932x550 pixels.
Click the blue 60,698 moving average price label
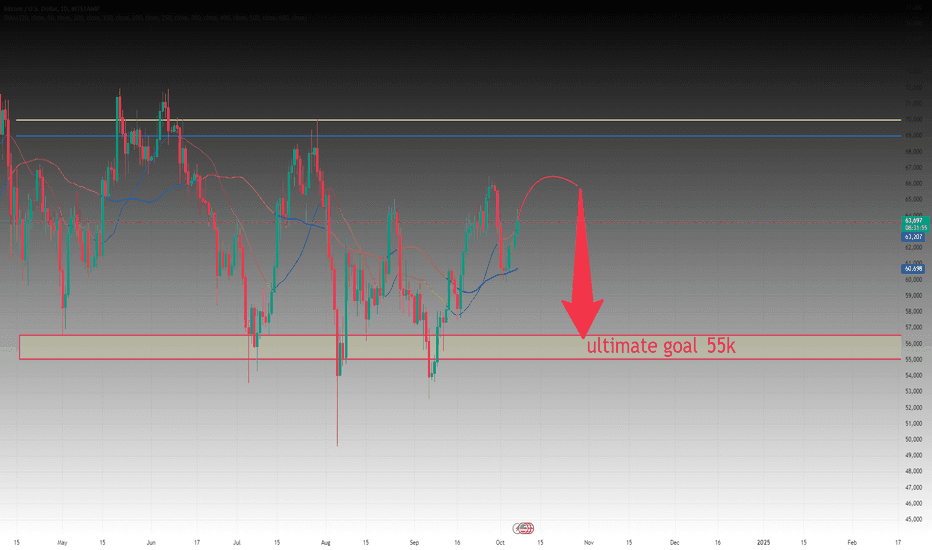tap(913, 269)
